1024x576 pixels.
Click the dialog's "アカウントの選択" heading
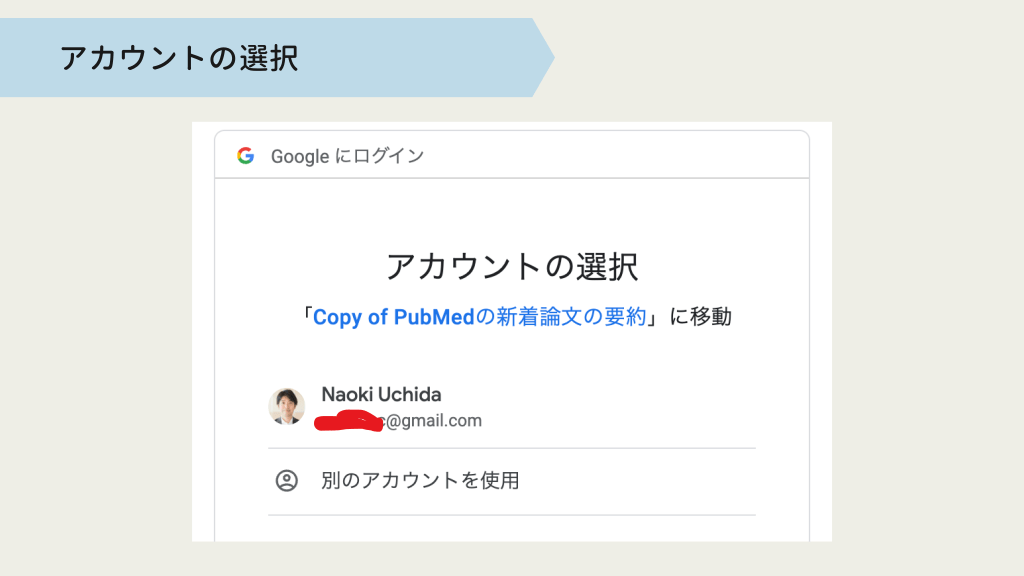click(512, 267)
